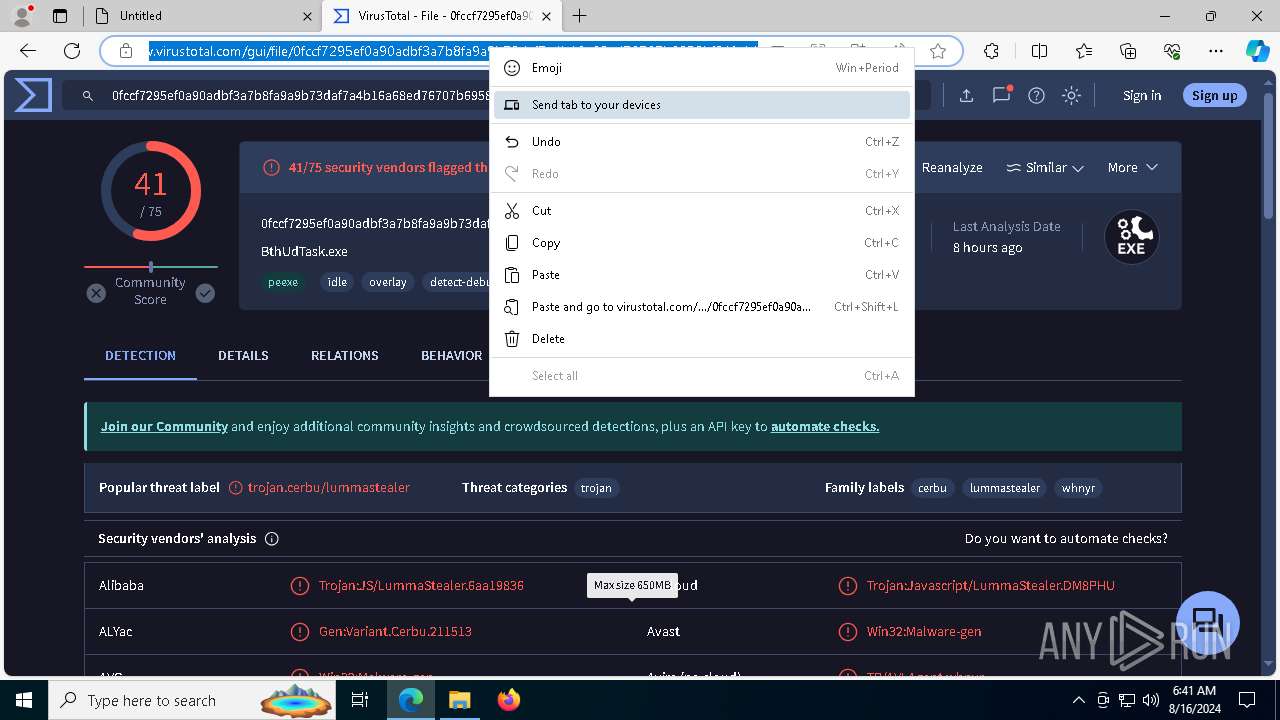Click the lummastealer family label
The height and width of the screenshot is (720, 1280).
1005,488
